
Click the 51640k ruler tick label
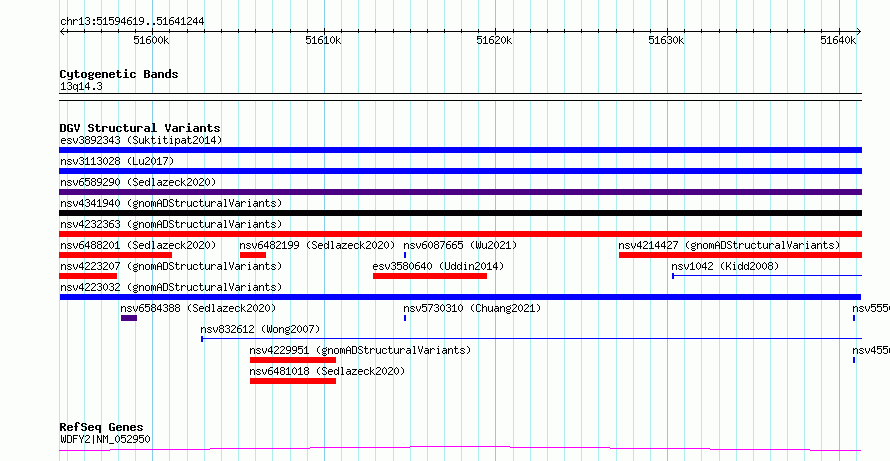838,41
